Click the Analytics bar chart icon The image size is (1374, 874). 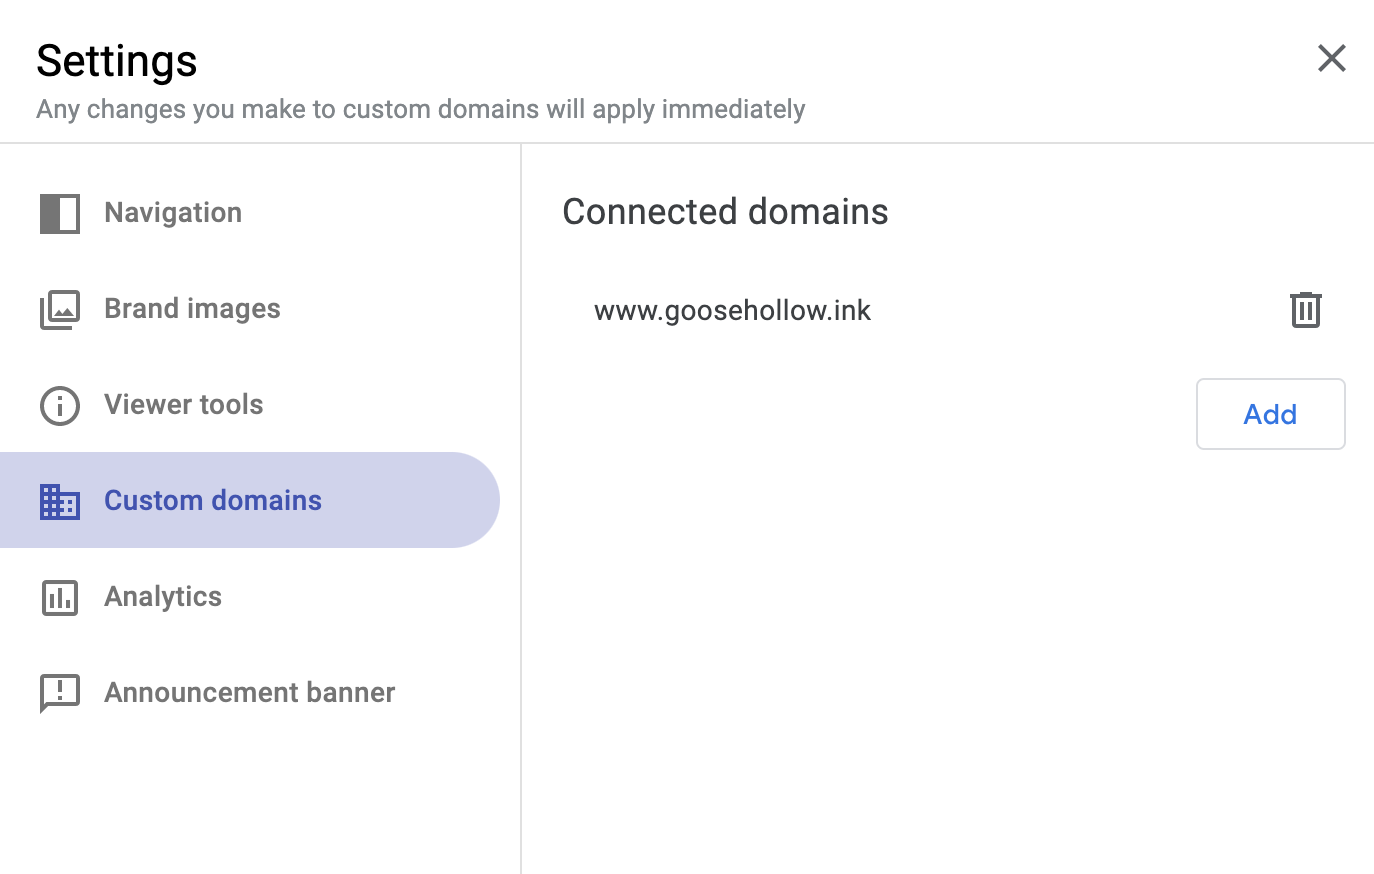60,597
